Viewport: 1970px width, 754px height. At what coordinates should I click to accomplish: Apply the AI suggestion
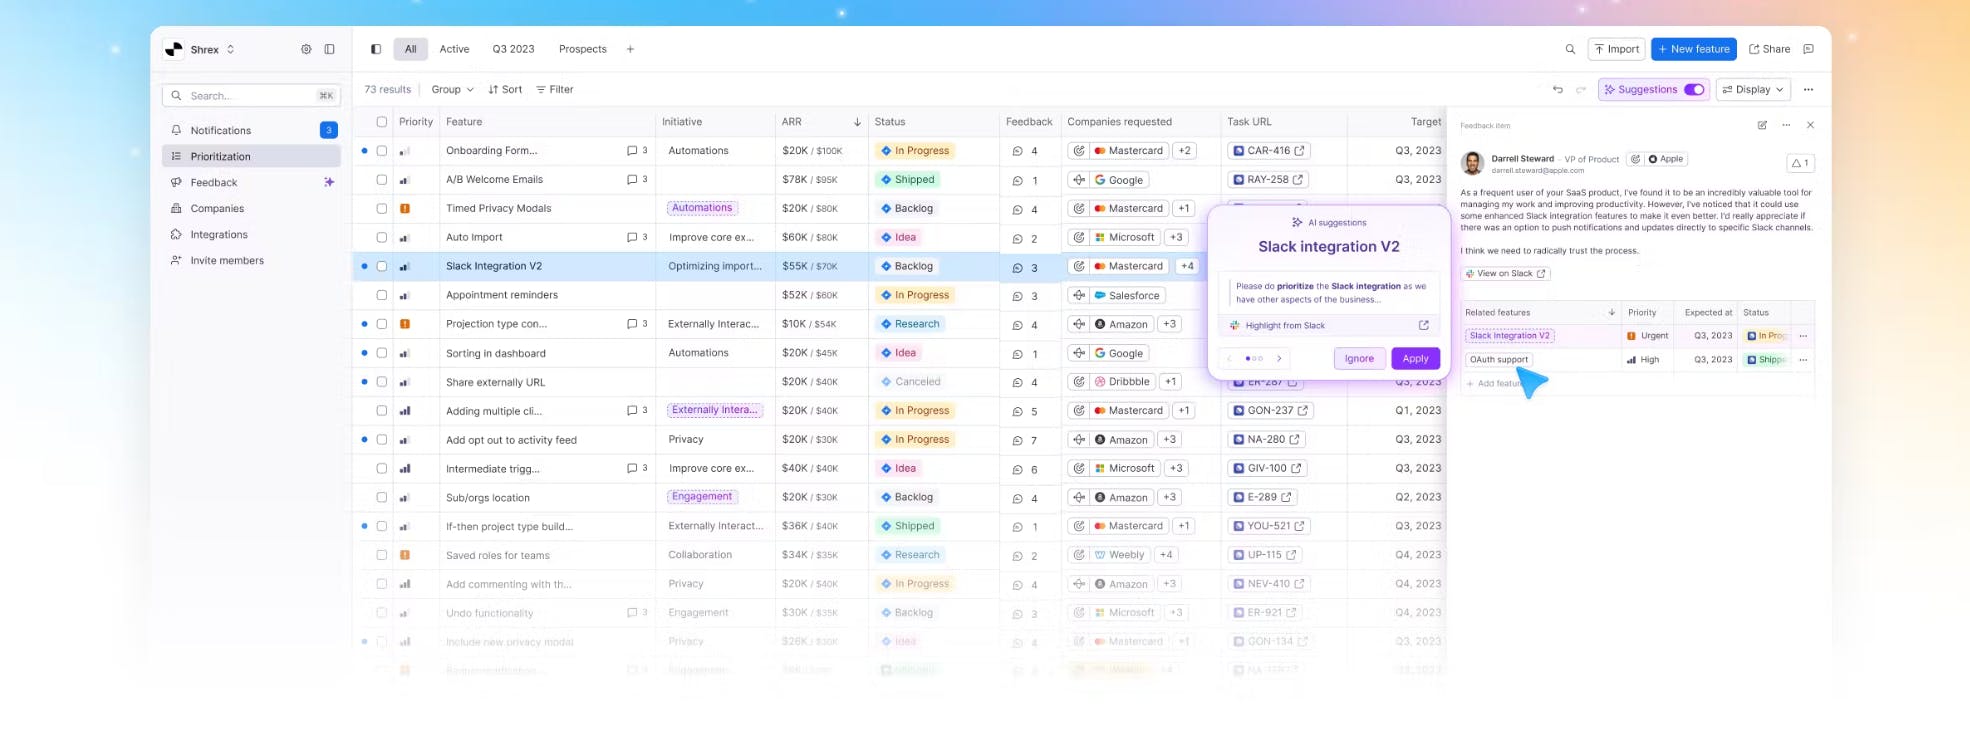1415,359
